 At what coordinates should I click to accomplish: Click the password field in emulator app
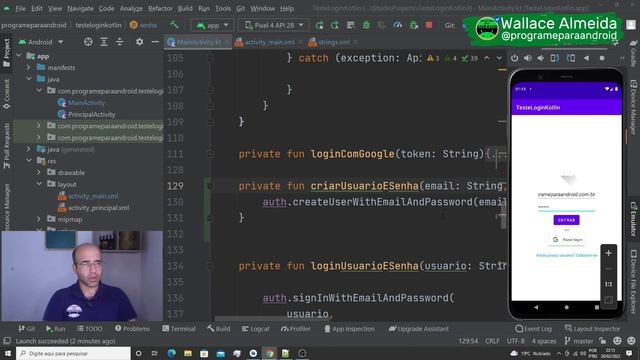(567, 207)
